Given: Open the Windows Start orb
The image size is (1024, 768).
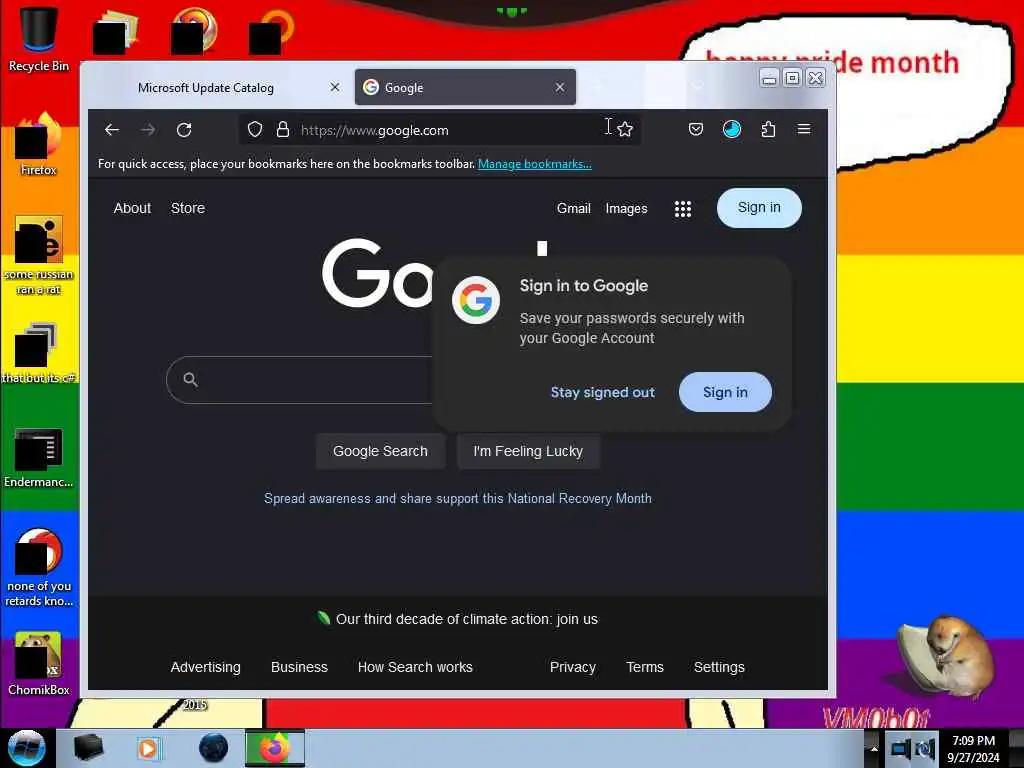Looking at the screenshot, I should (27, 748).
